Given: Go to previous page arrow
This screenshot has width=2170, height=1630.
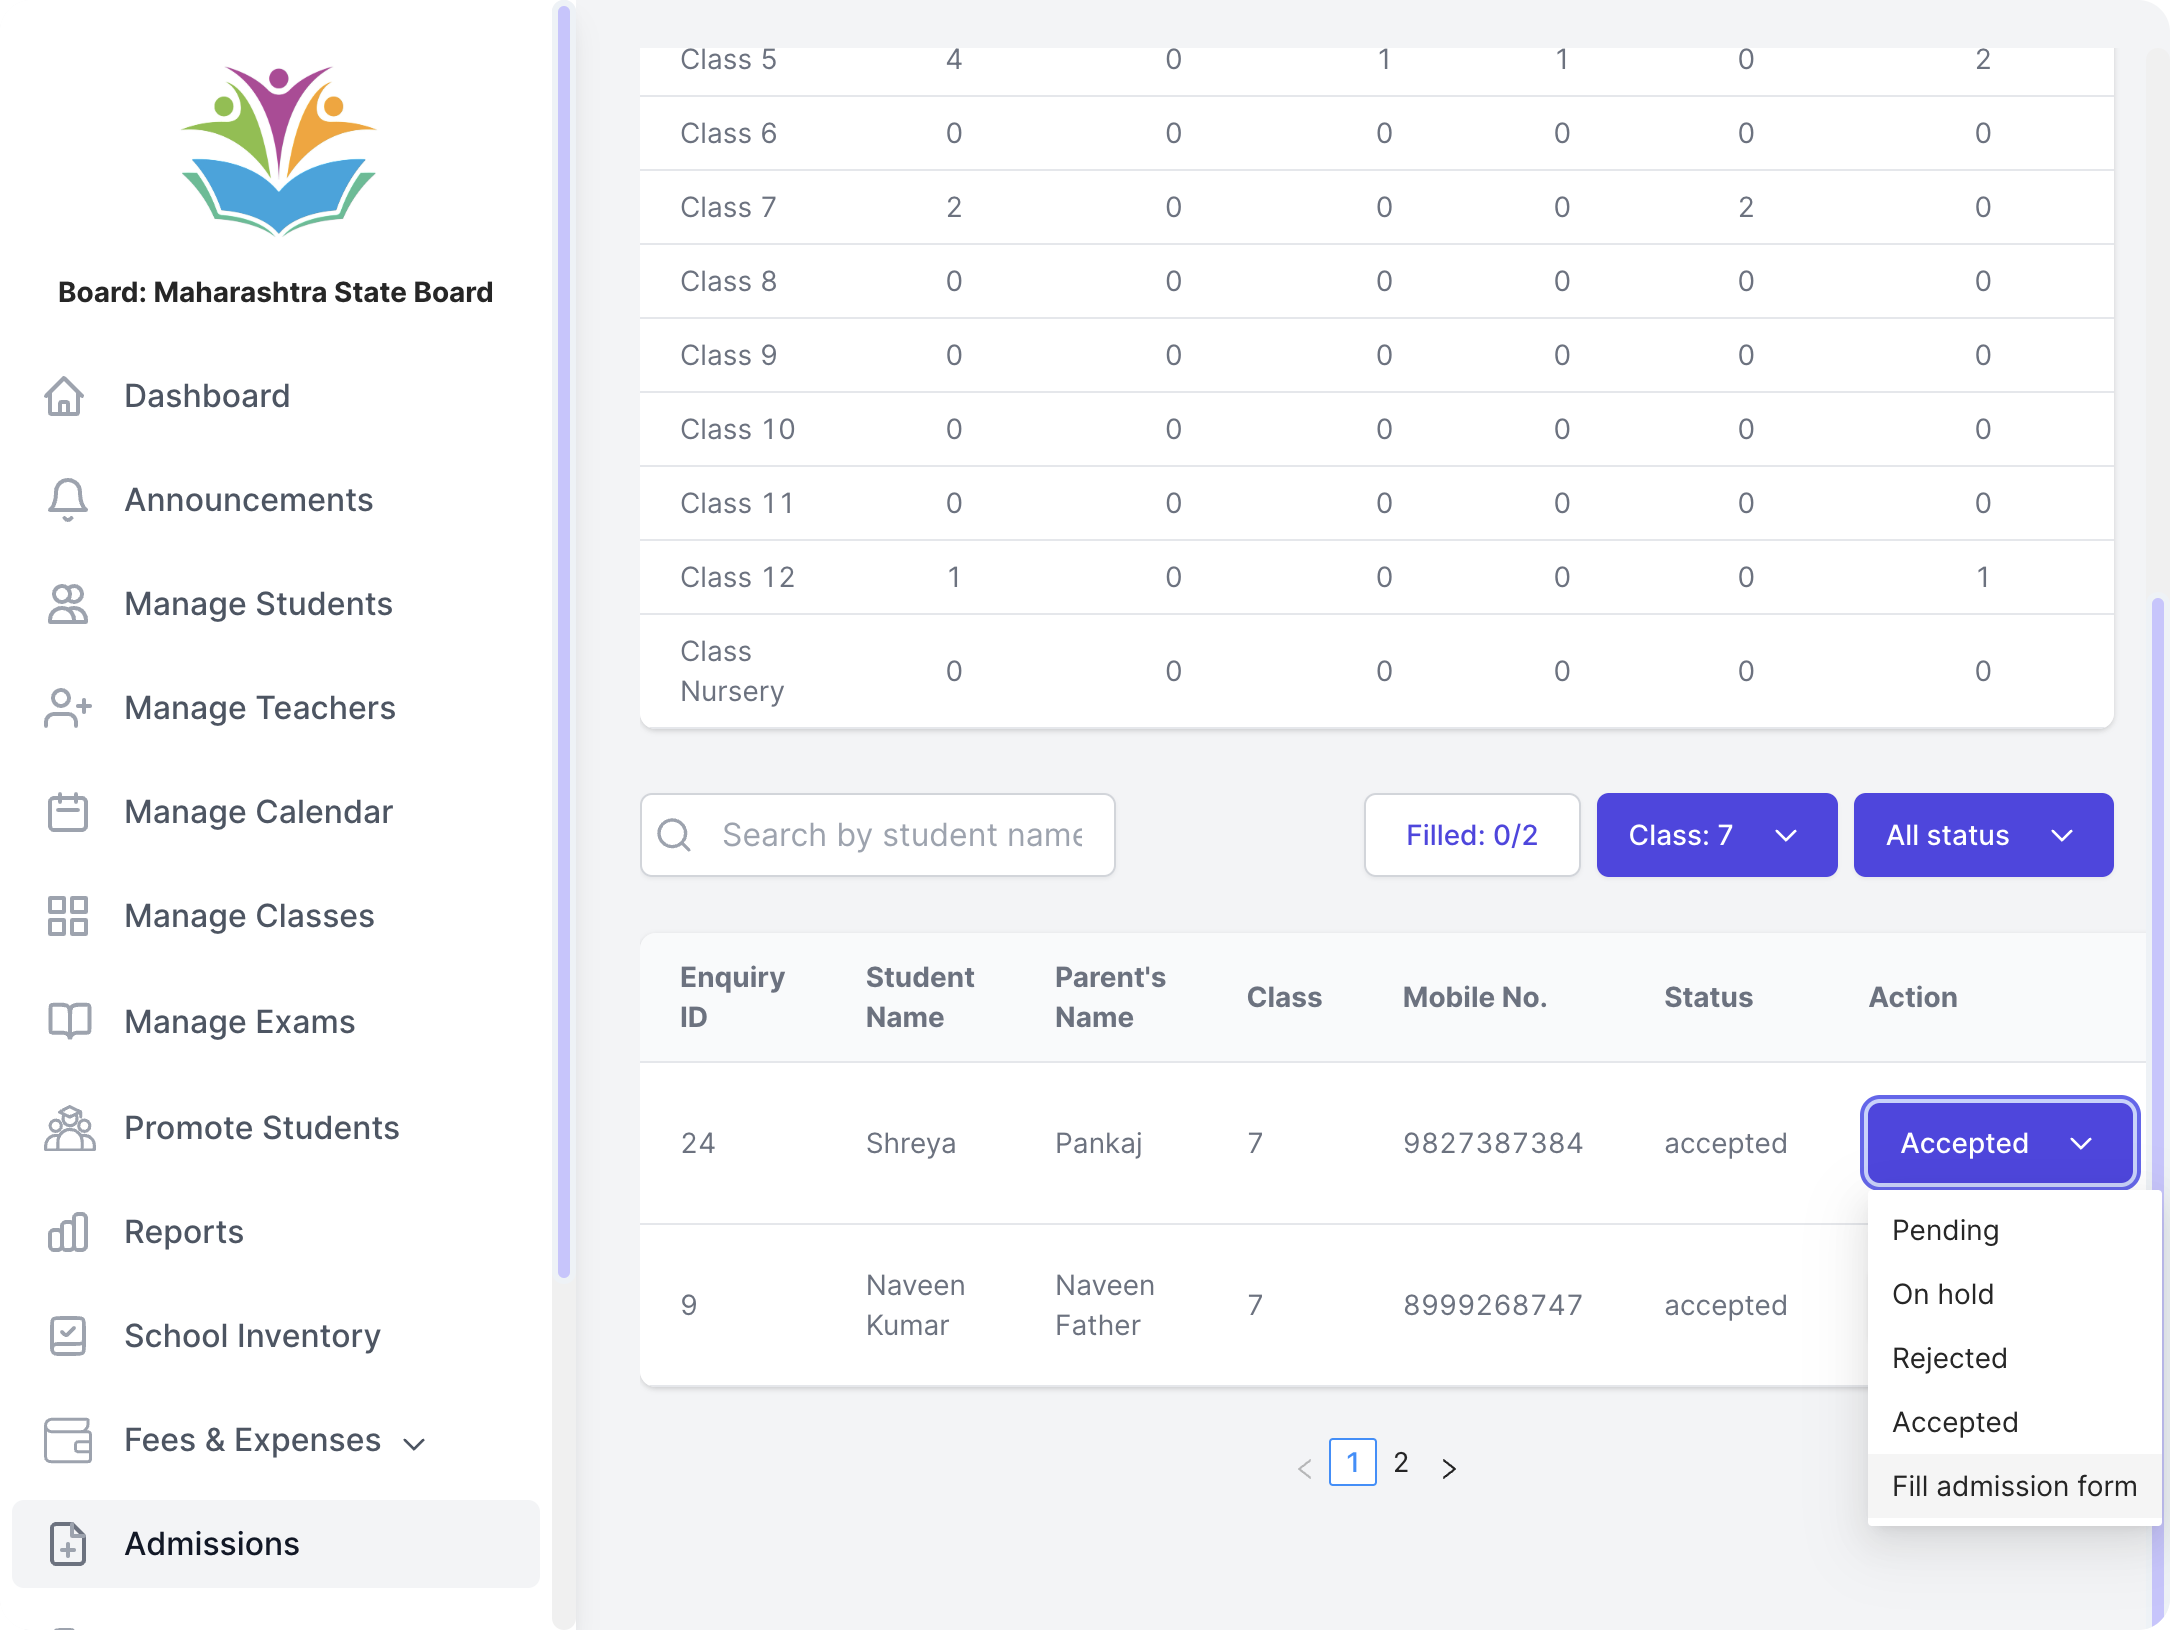Looking at the screenshot, I should tap(1304, 1467).
